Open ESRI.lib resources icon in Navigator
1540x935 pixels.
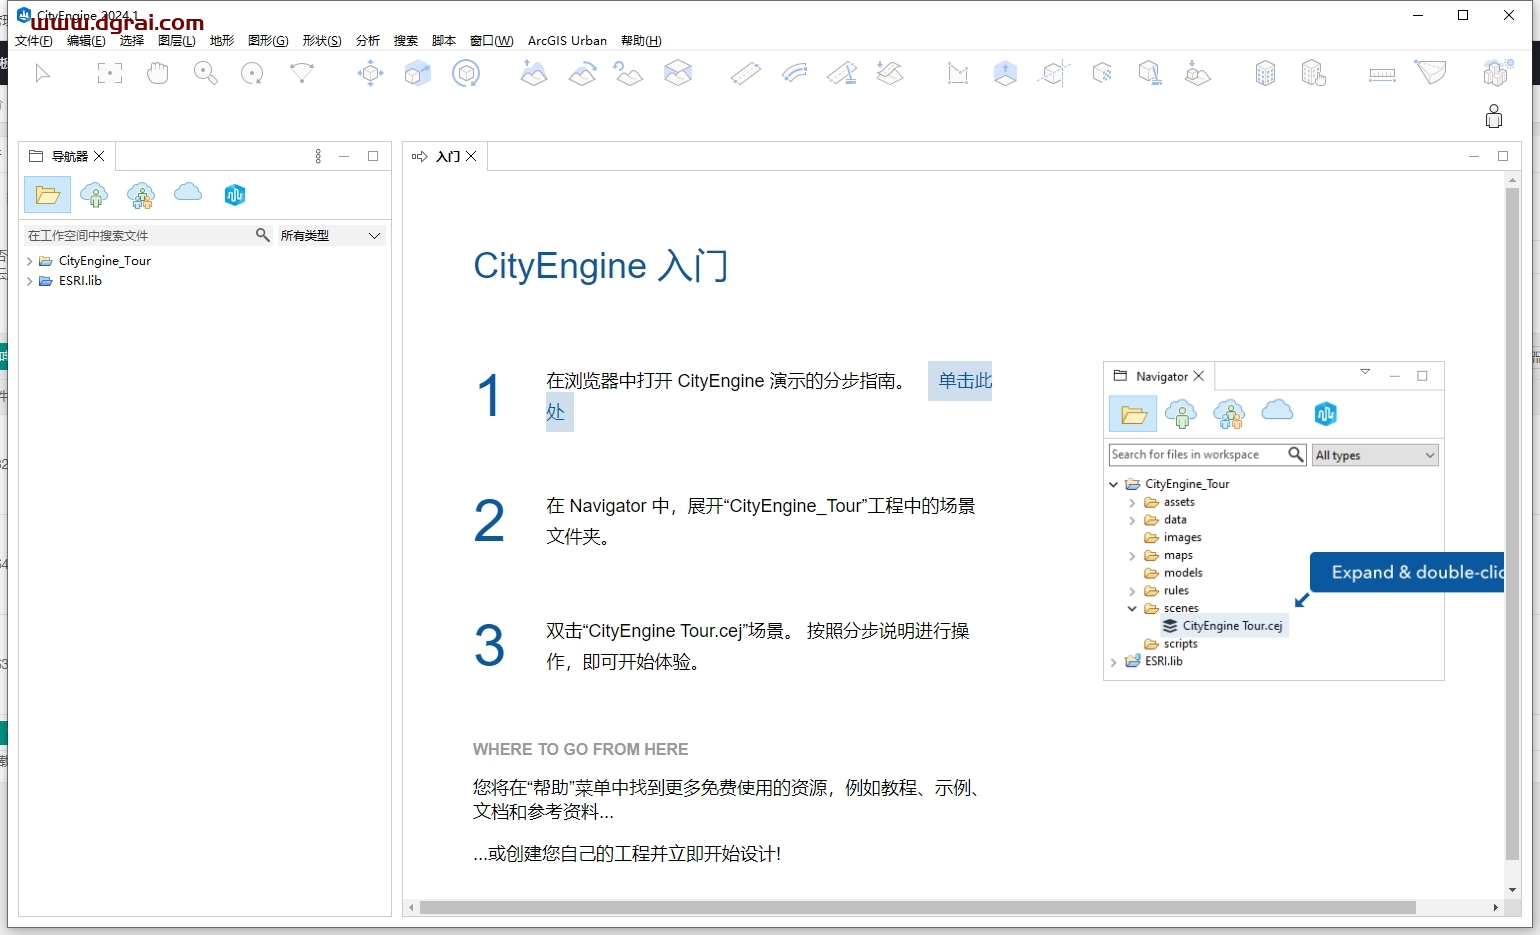coord(235,195)
